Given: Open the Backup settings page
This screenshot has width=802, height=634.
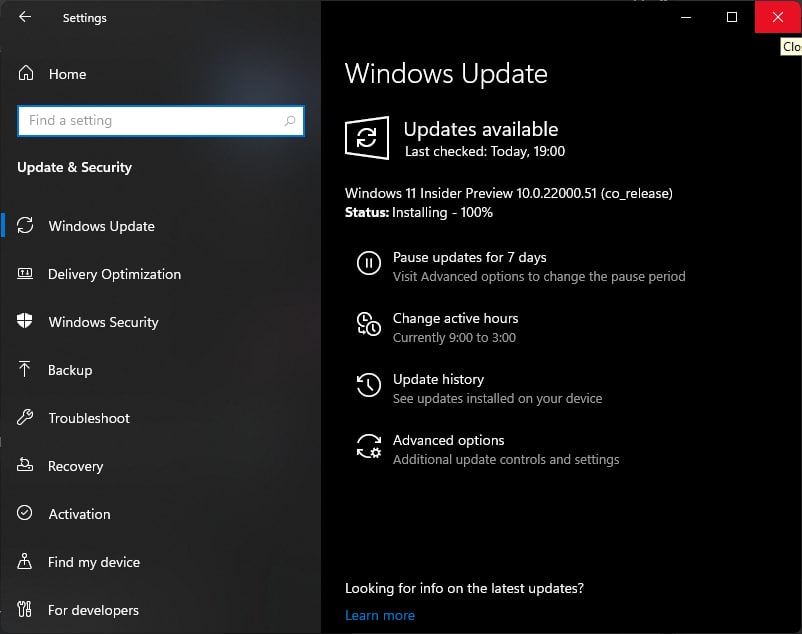Looking at the screenshot, I should tap(70, 370).
